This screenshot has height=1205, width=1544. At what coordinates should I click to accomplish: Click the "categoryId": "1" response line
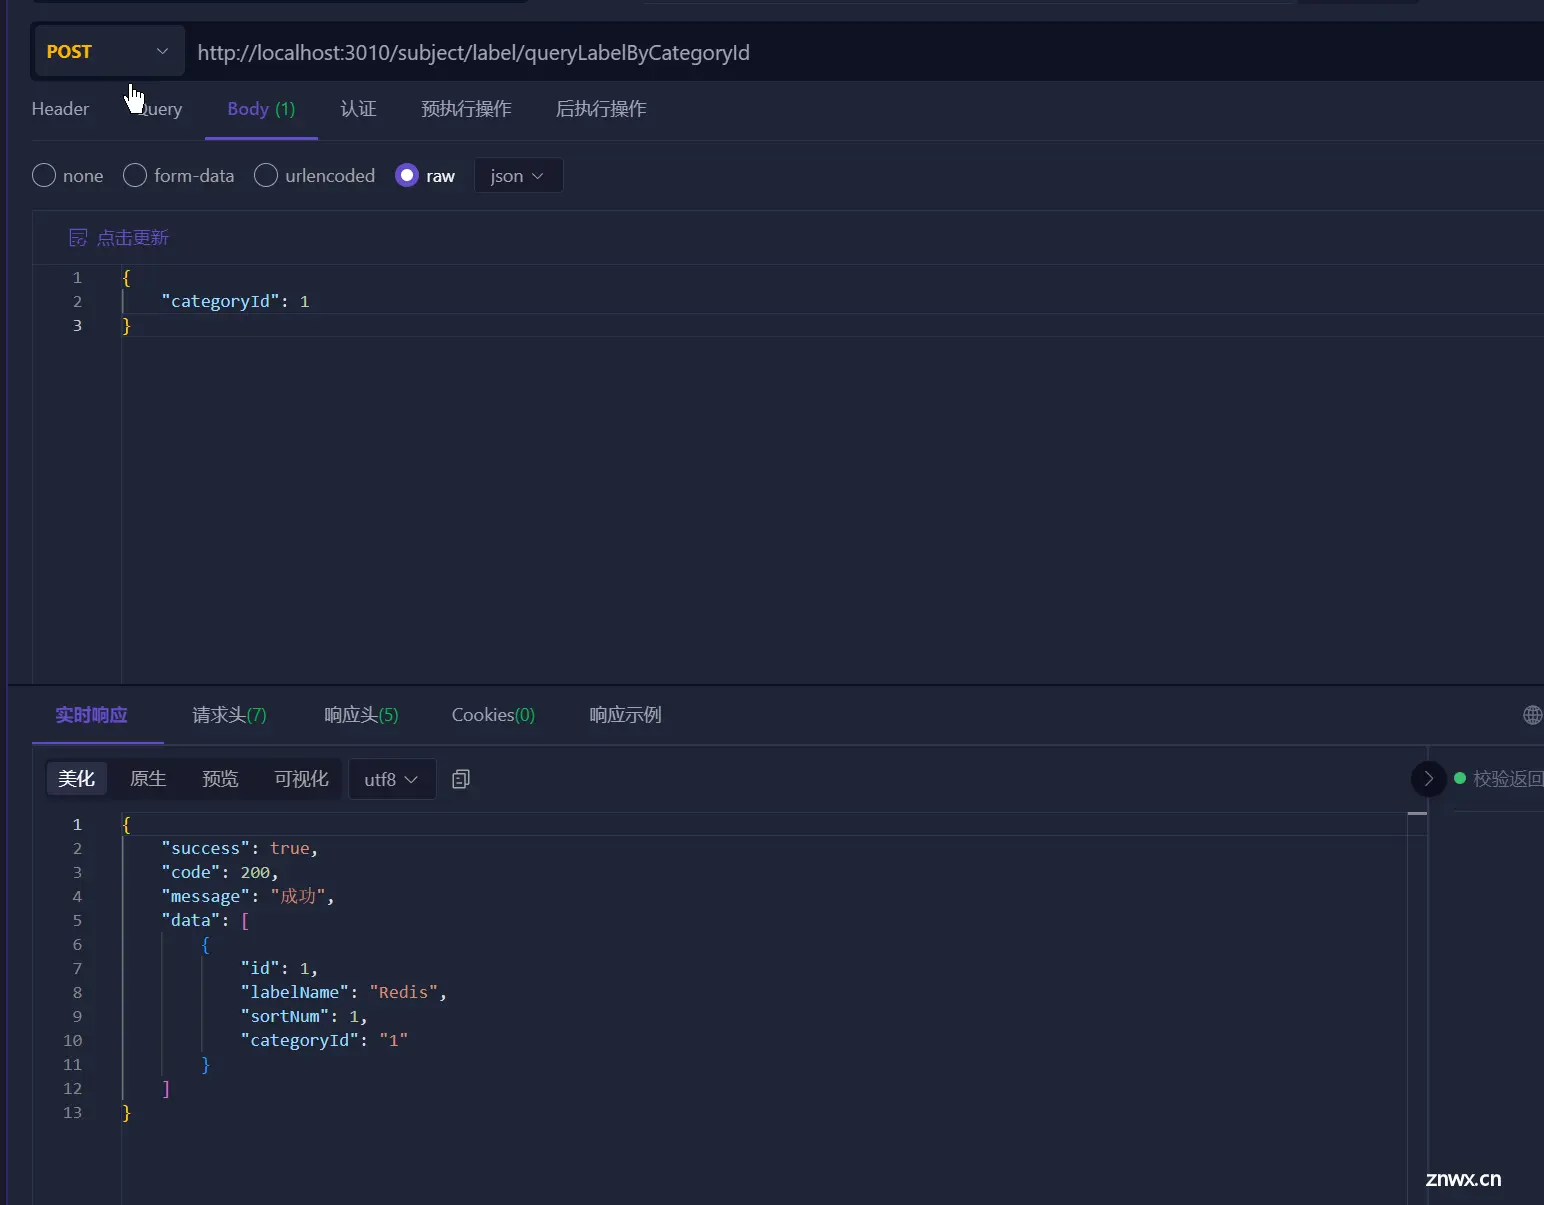click(x=324, y=1040)
